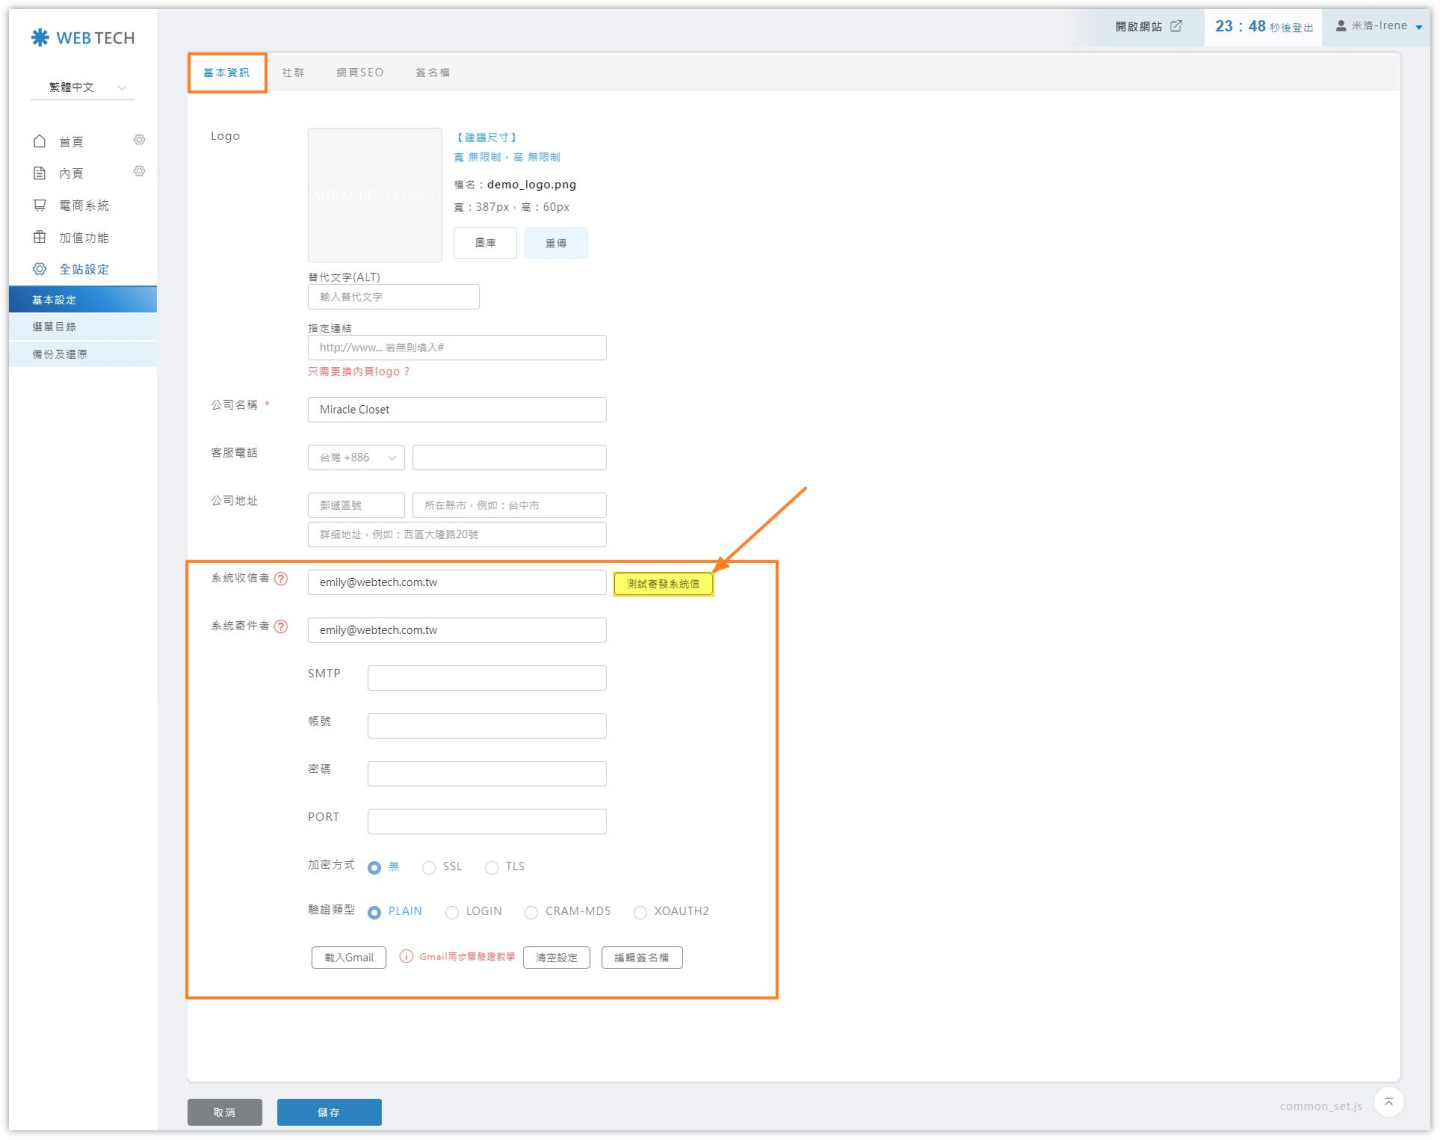The image size is (1440, 1140).
Task: Click the scroll-to-top arrow icon
Action: [x=1388, y=1102]
